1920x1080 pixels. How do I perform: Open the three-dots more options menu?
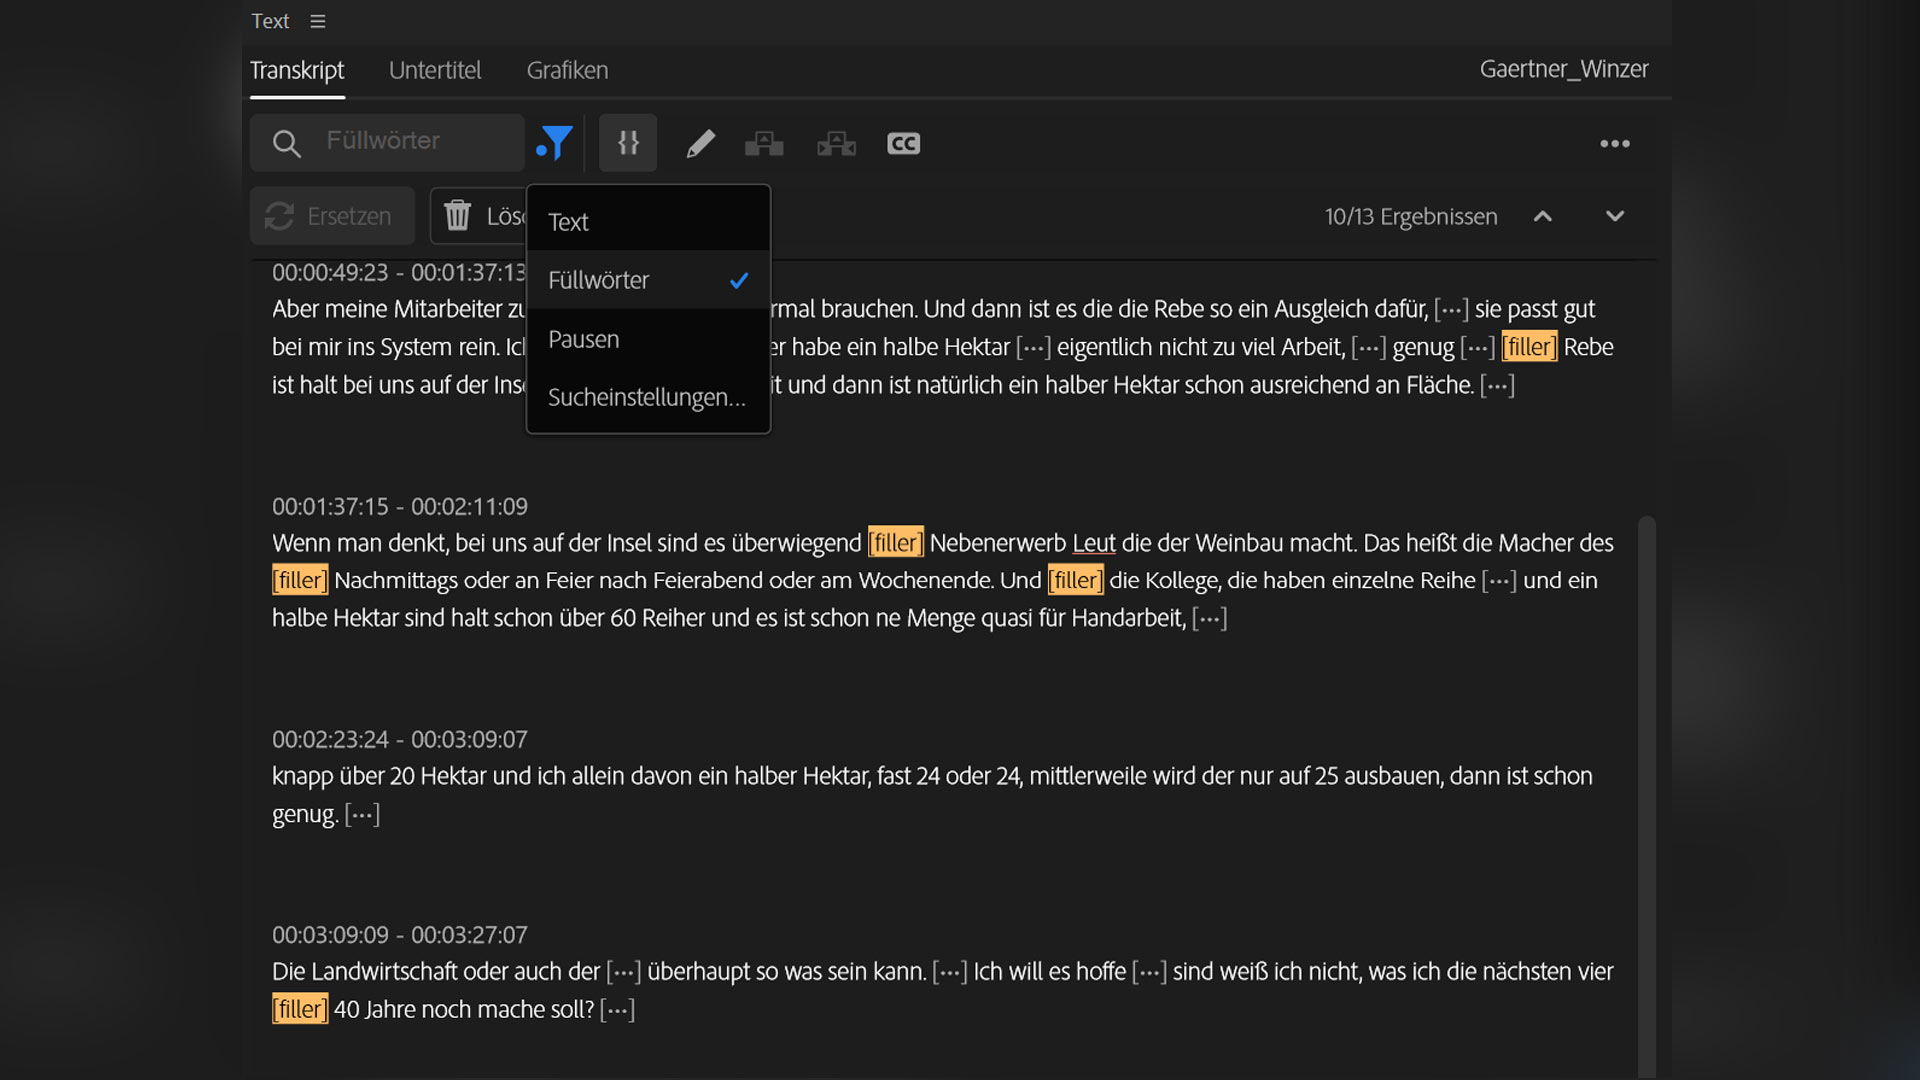(1614, 143)
